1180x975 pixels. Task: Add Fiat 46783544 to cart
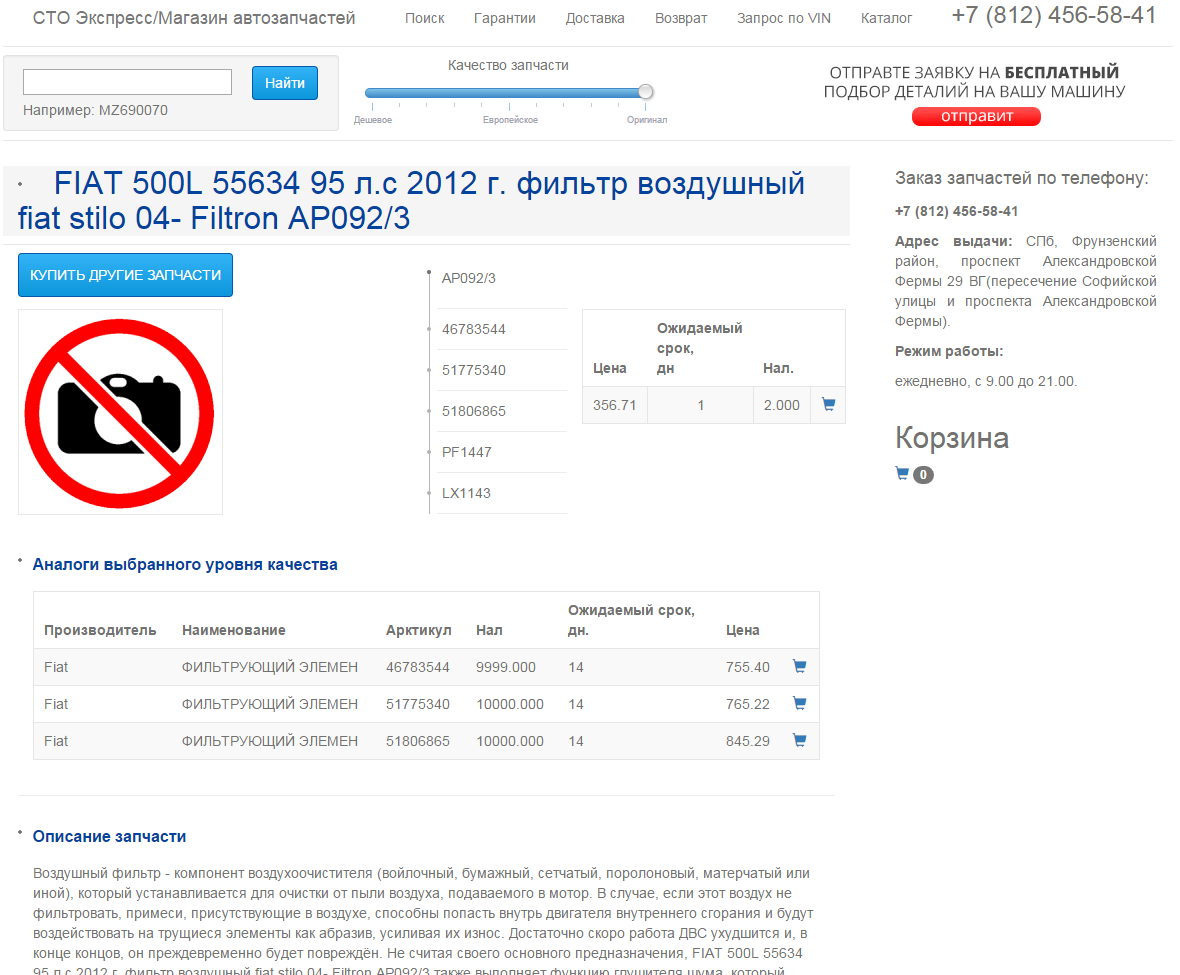tap(799, 667)
